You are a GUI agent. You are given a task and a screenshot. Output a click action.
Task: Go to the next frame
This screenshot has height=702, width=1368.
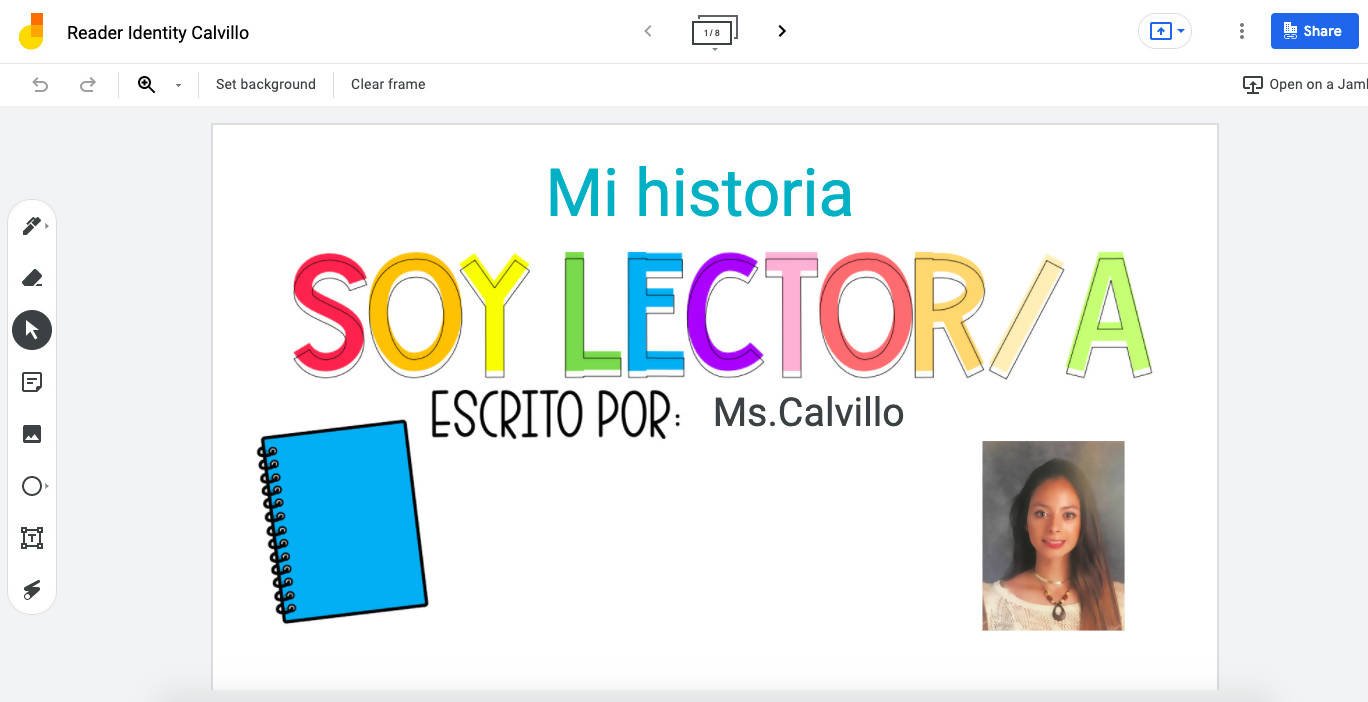click(x=782, y=32)
